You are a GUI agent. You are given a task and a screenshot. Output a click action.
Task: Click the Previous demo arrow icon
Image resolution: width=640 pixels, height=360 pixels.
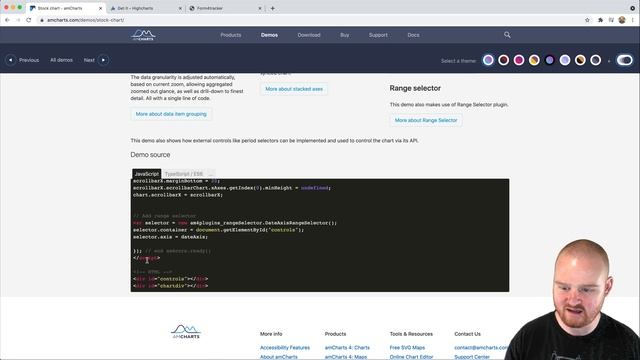[11, 60]
